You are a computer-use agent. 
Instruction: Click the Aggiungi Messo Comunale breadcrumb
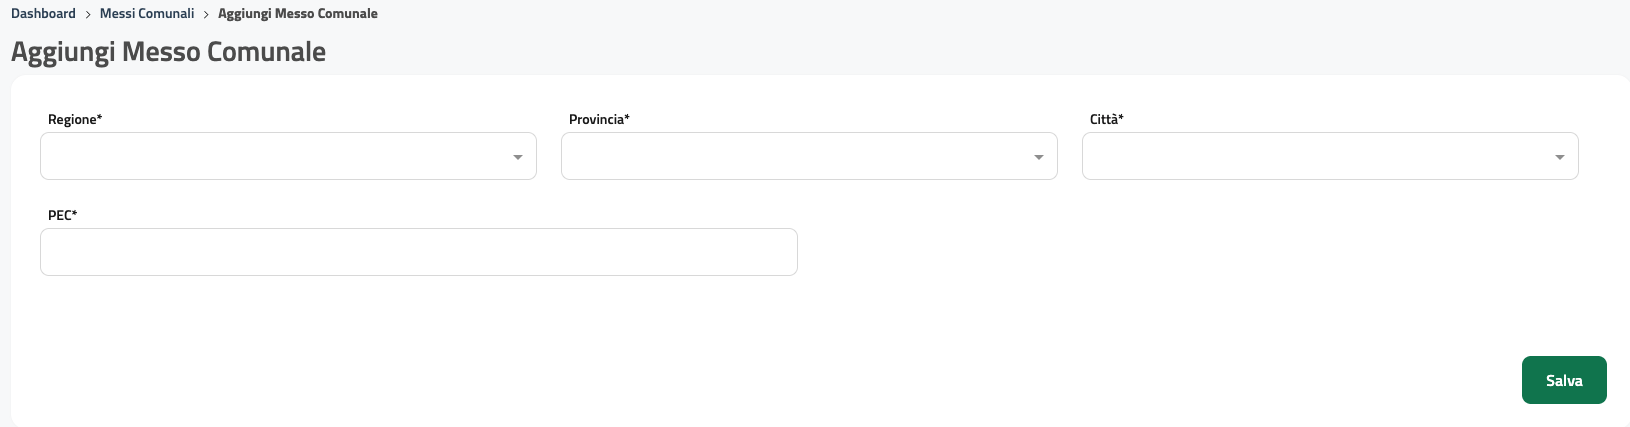(298, 14)
